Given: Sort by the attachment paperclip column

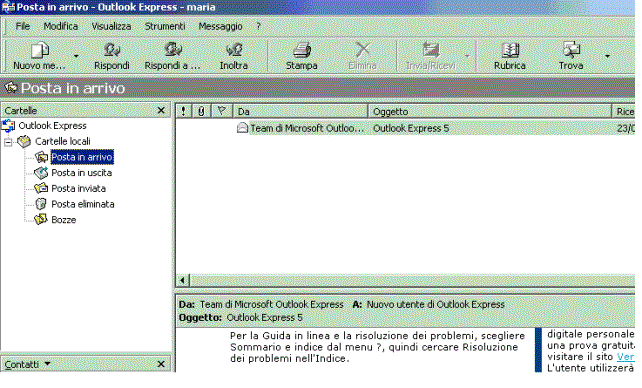Looking at the screenshot, I should [x=201, y=111].
